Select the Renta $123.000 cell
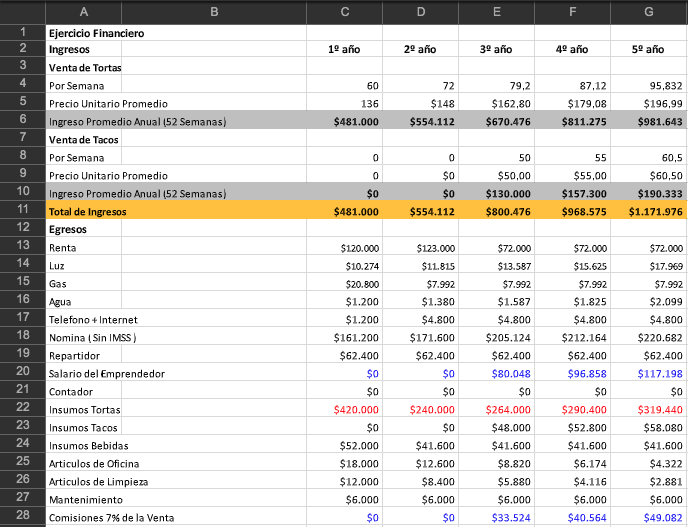Viewport: 688px width, 527px height. [x=420, y=247]
